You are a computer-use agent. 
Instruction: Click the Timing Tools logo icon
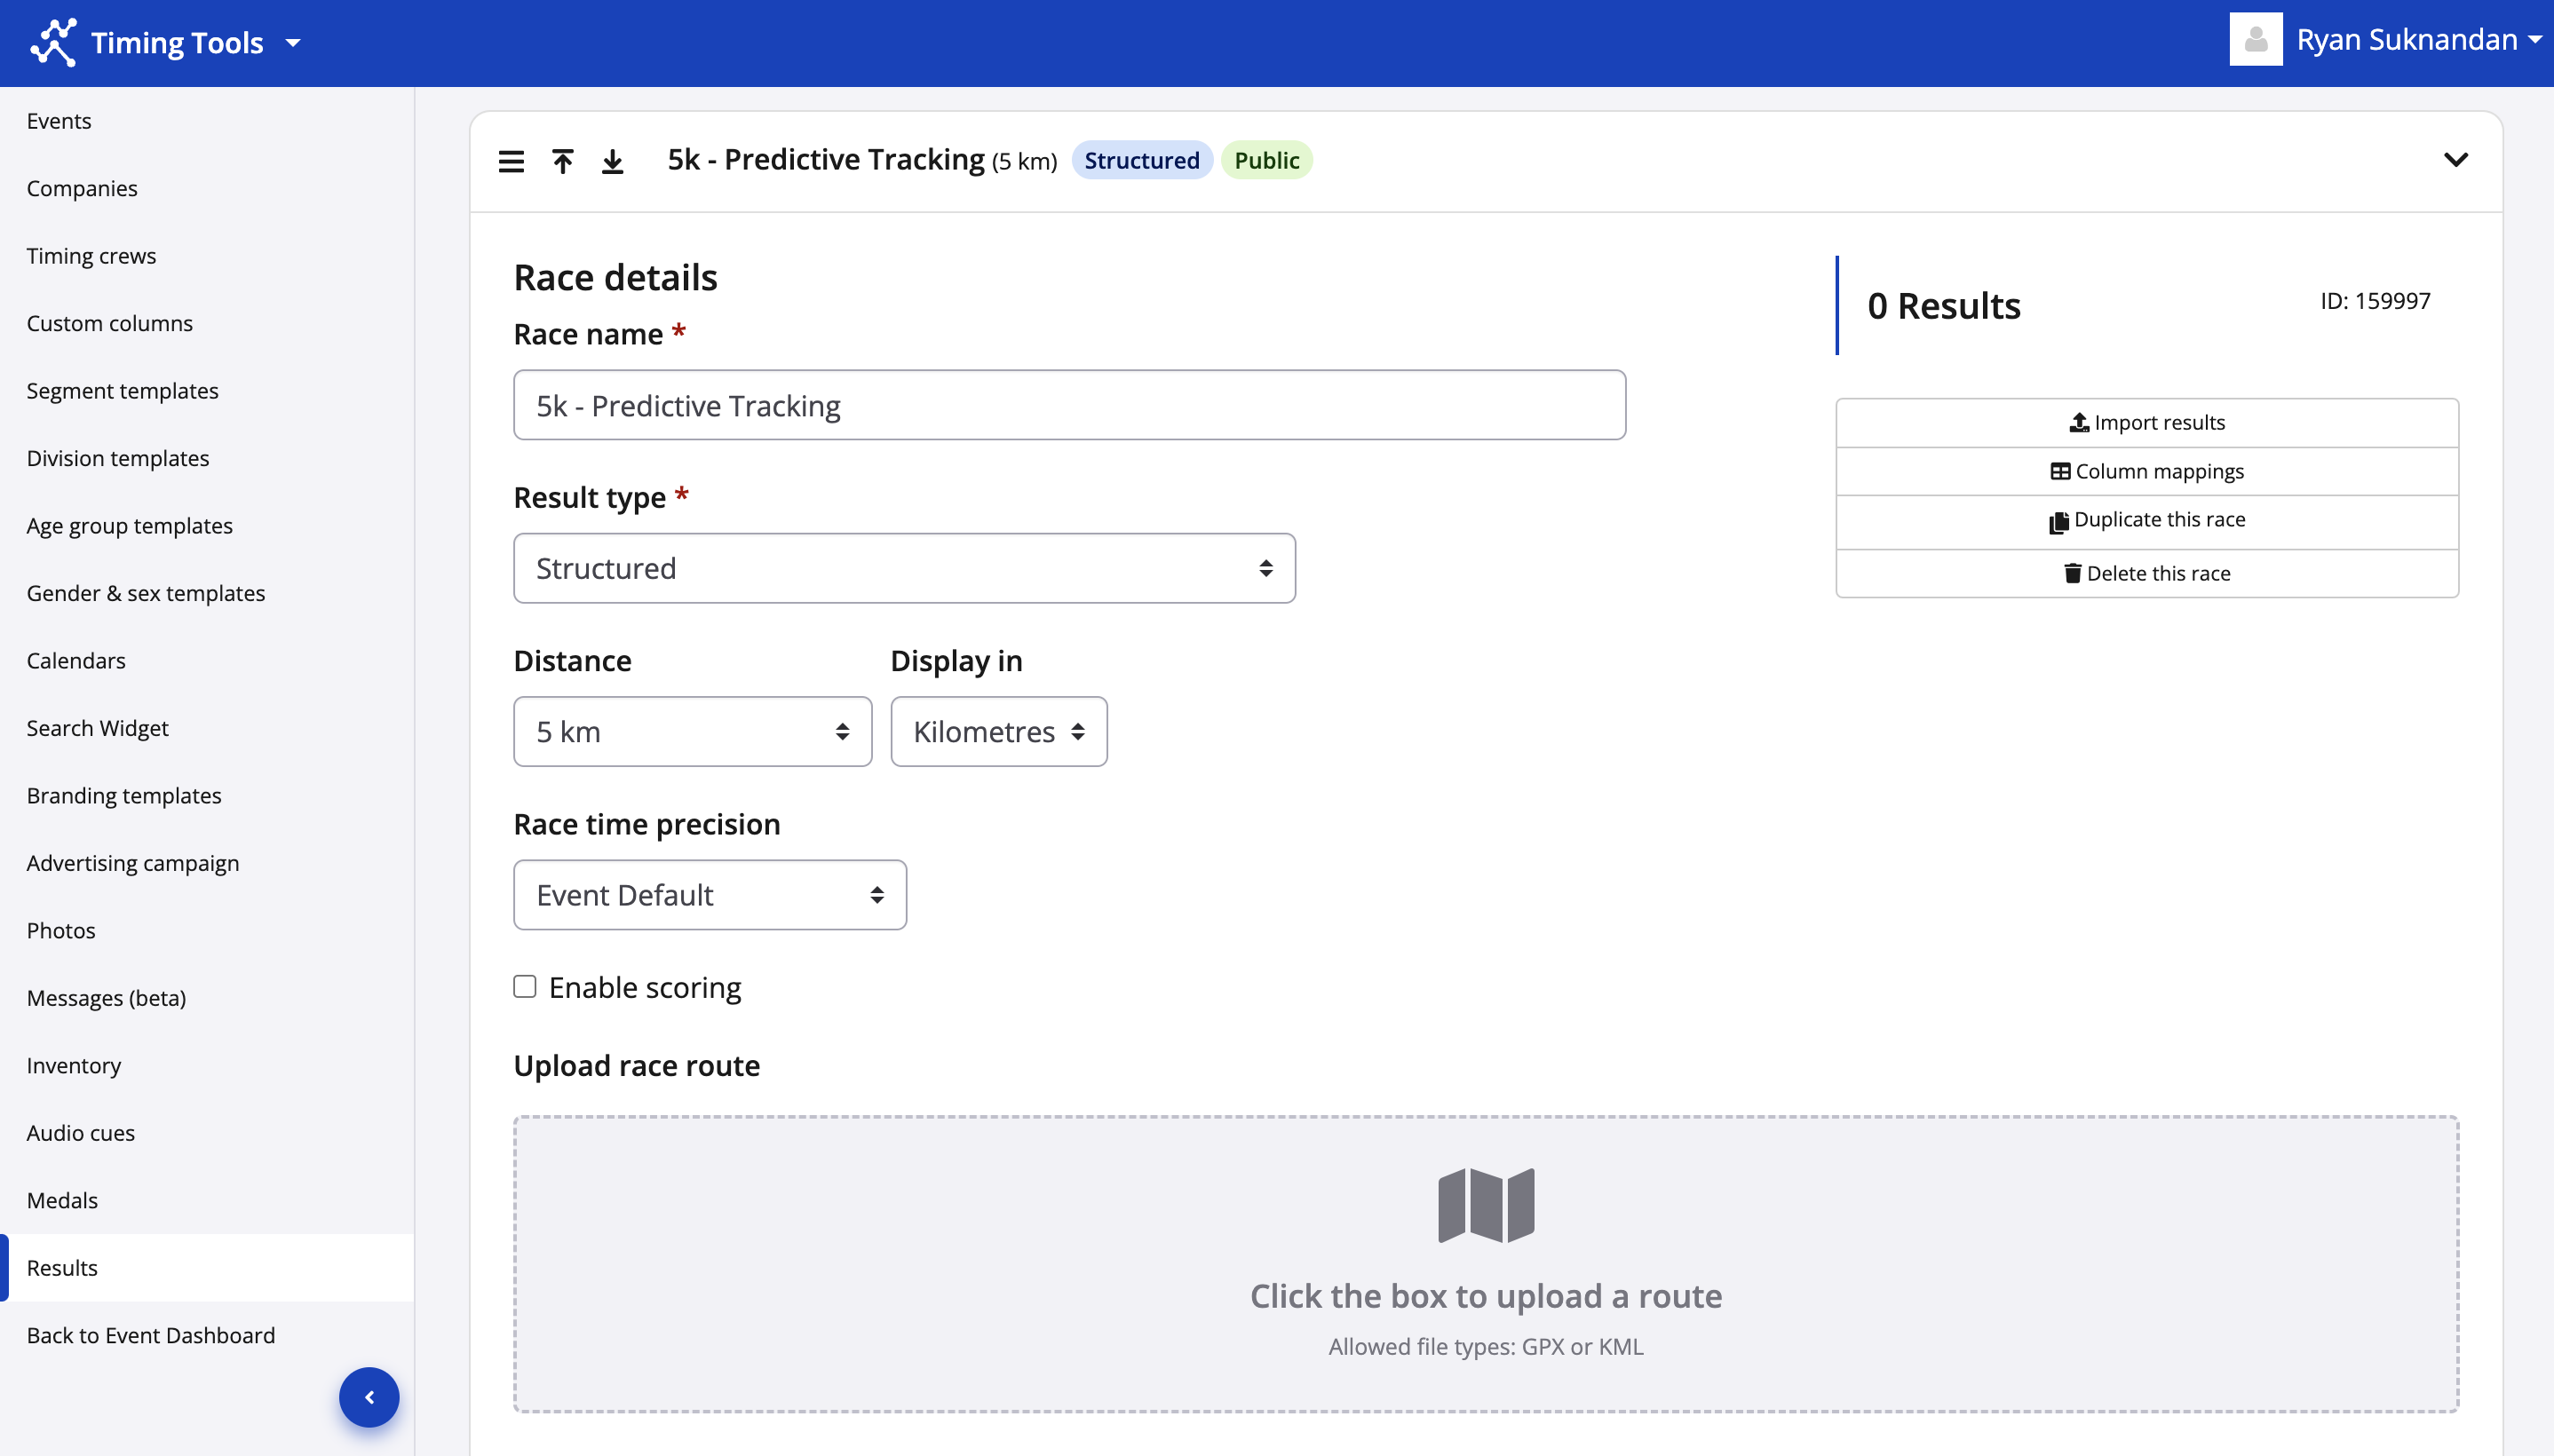point(53,42)
